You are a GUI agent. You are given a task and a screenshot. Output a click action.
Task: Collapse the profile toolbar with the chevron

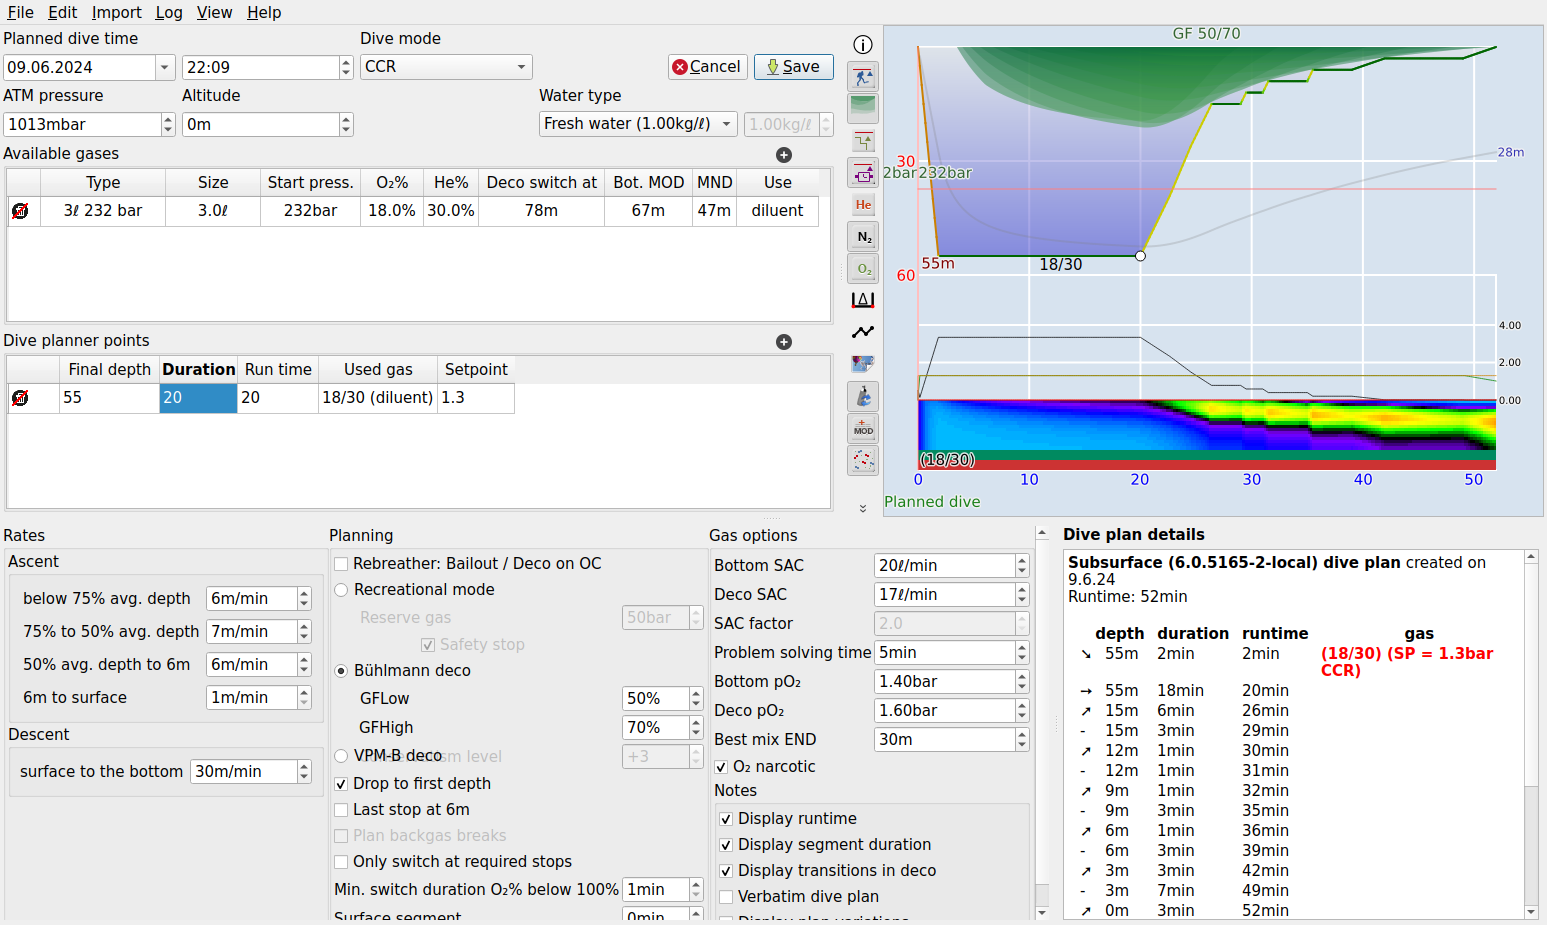(862, 509)
